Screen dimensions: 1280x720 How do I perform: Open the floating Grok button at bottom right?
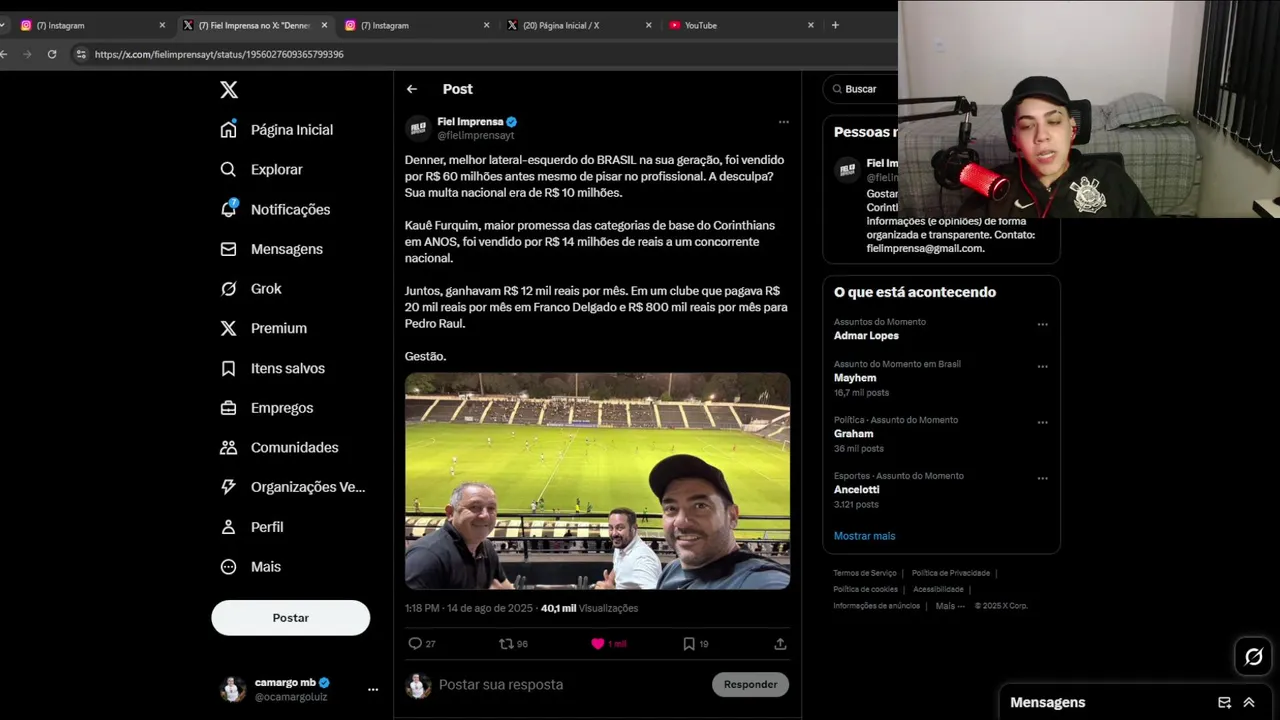pyautogui.click(x=1253, y=657)
